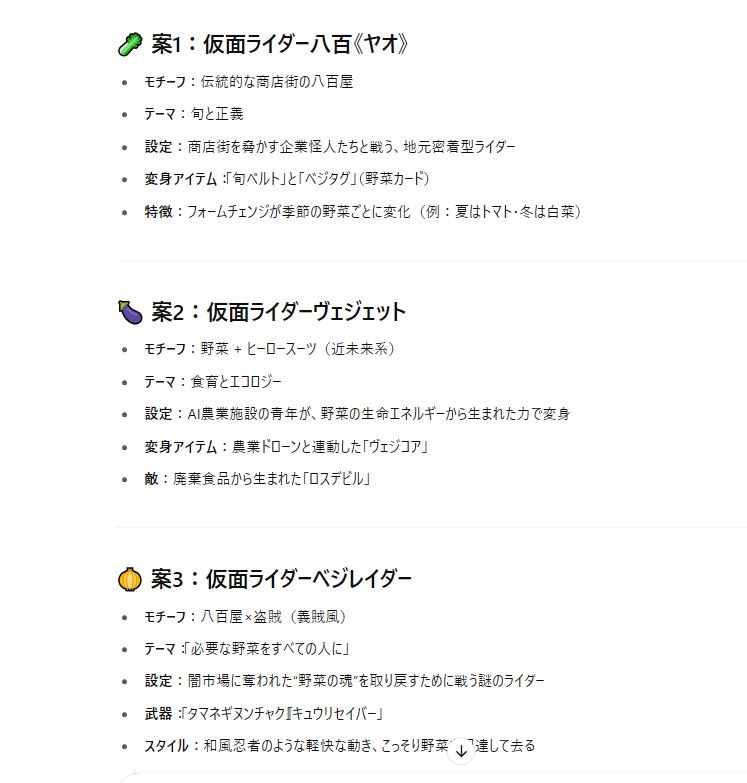Click the 設定 line about 闇市場
Image resolution: width=747 pixels, height=783 pixels.
345,681
